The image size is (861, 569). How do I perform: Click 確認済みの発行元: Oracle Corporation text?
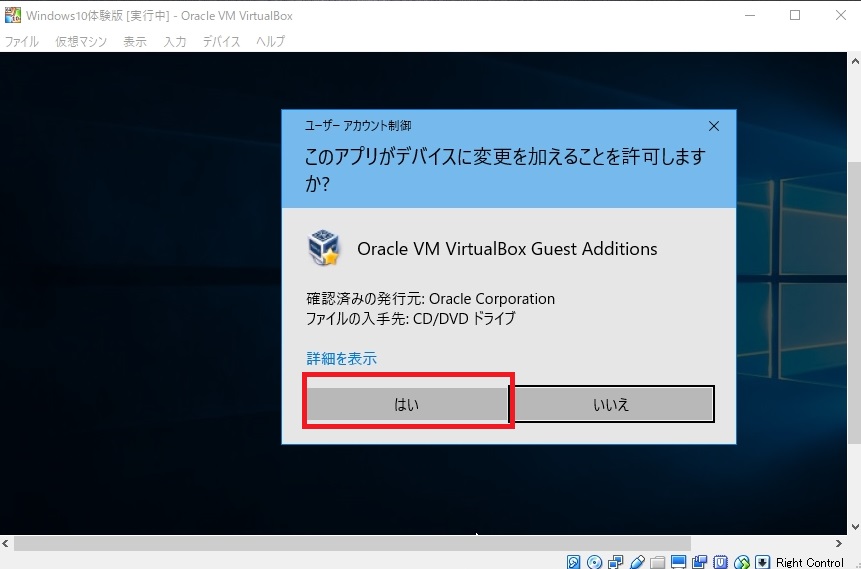point(430,299)
